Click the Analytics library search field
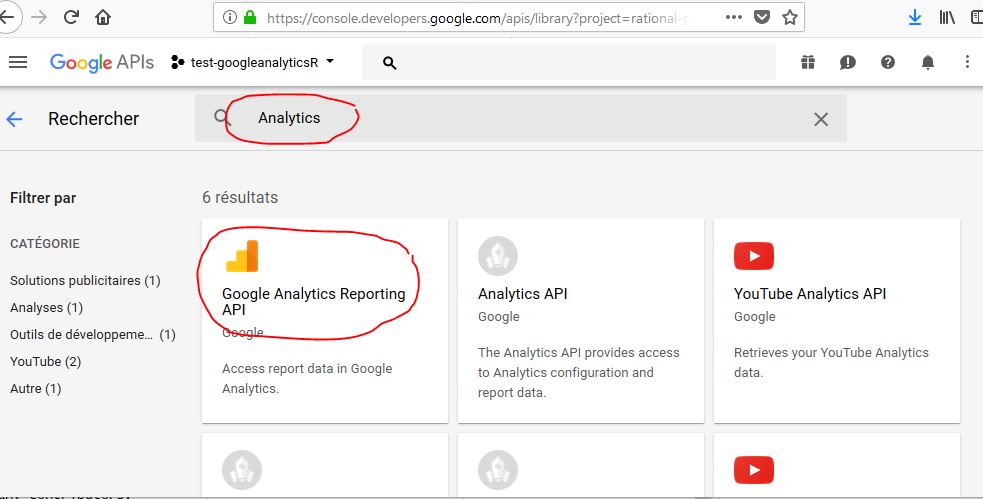 [x=520, y=118]
